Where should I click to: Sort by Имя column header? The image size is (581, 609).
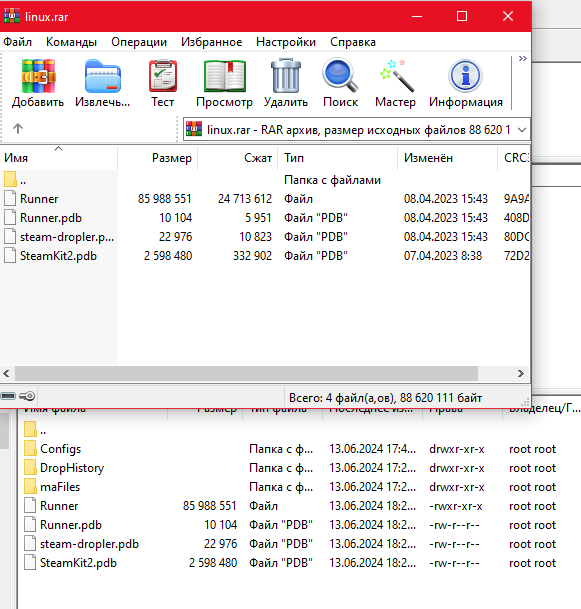point(58,158)
